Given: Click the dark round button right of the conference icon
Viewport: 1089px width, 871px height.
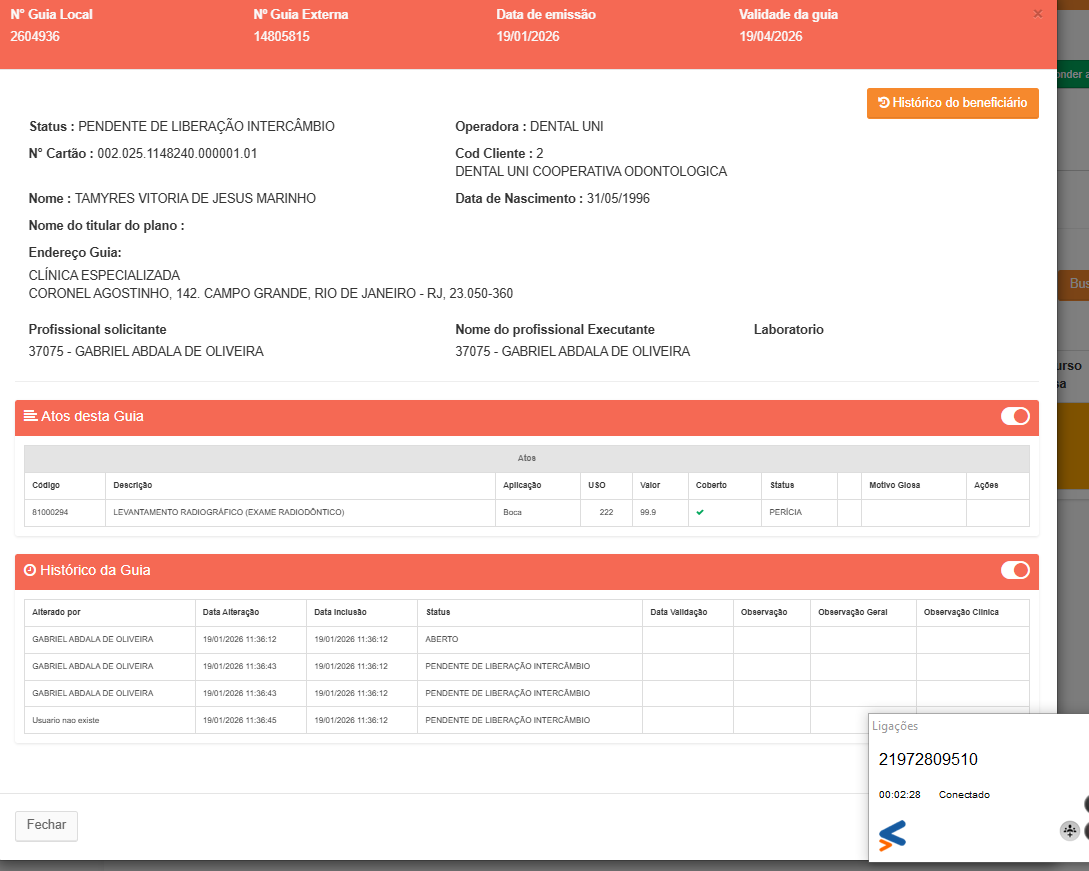Looking at the screenshot, I should 1086,830.
